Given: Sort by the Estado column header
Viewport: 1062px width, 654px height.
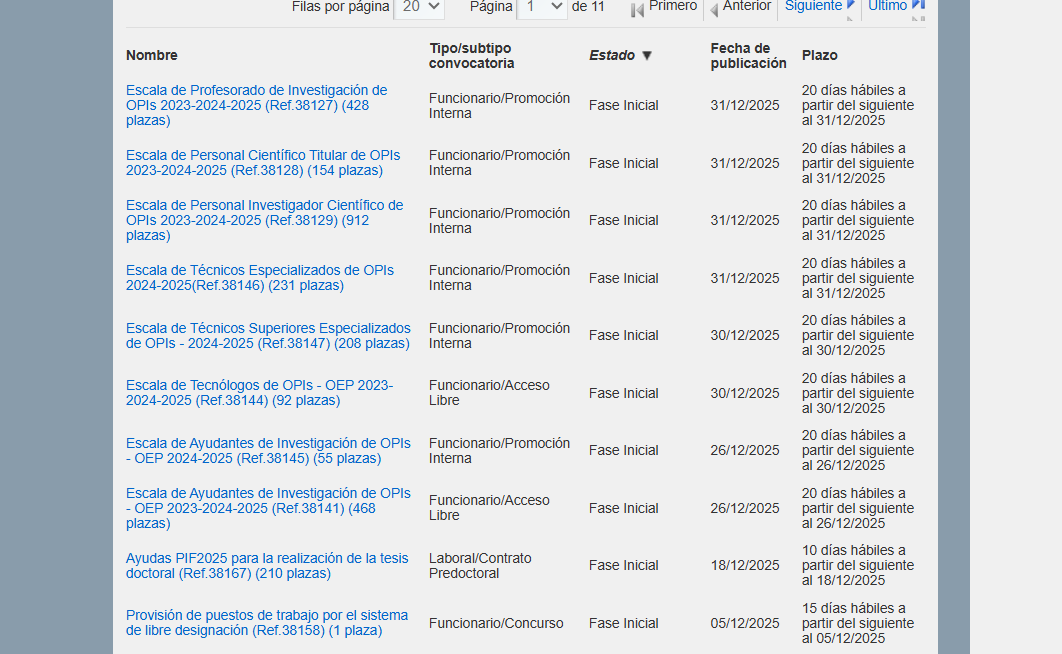Looking at the screenshot, I should (x=612, y=56).
